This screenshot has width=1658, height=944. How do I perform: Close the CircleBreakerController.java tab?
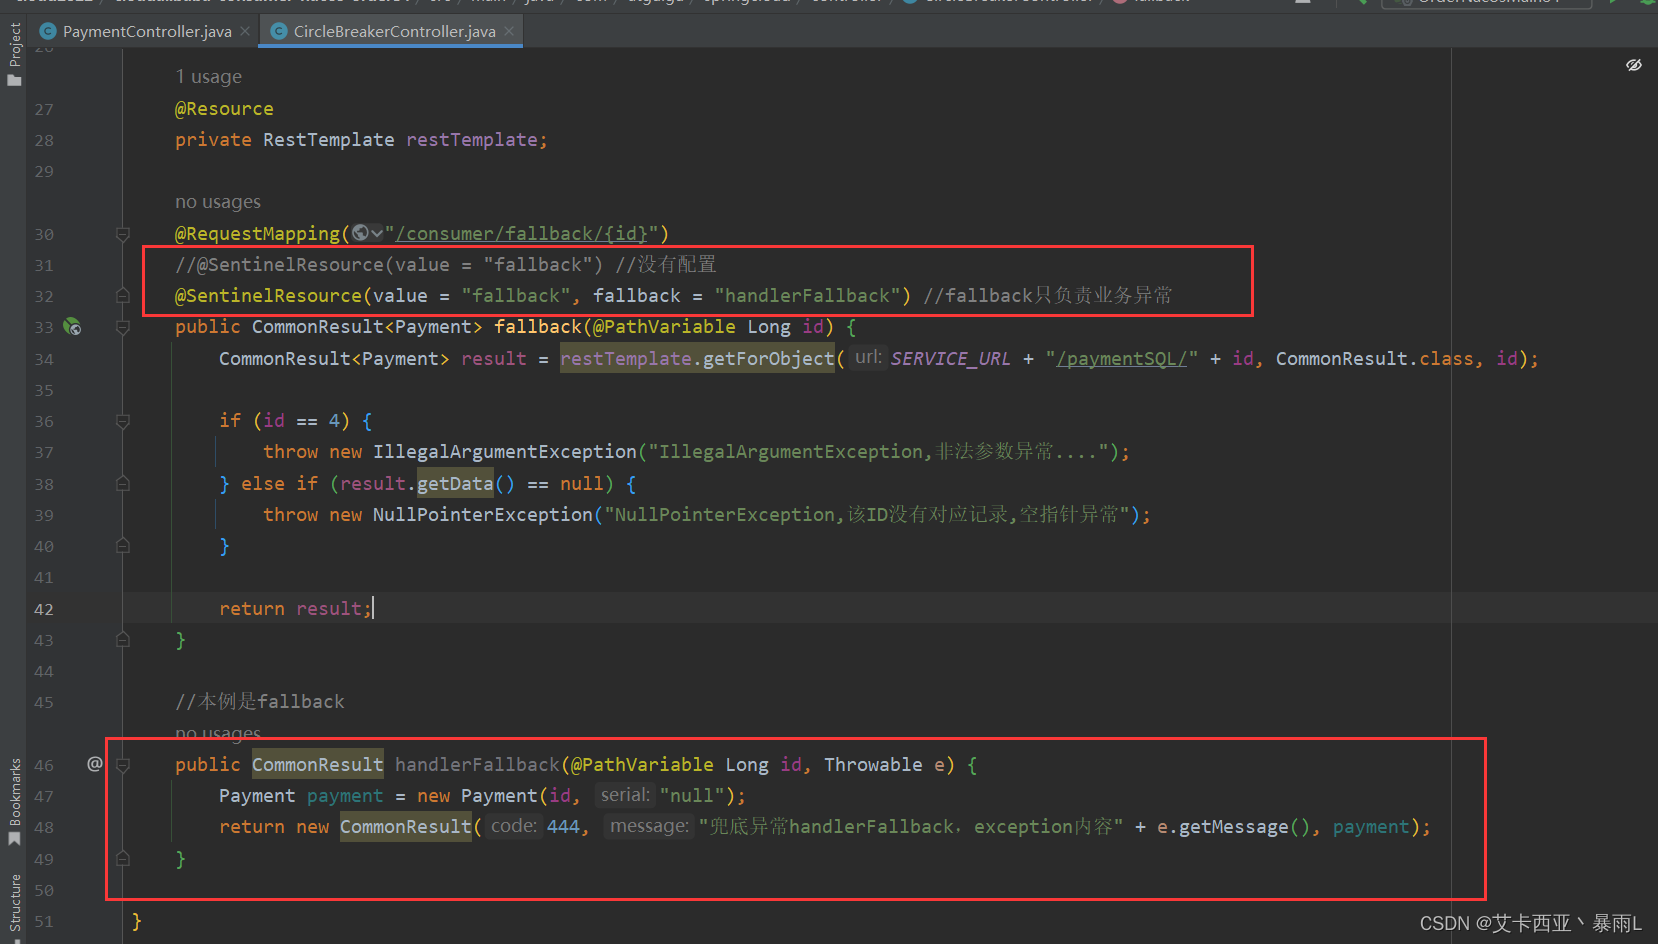click(509, 31)
